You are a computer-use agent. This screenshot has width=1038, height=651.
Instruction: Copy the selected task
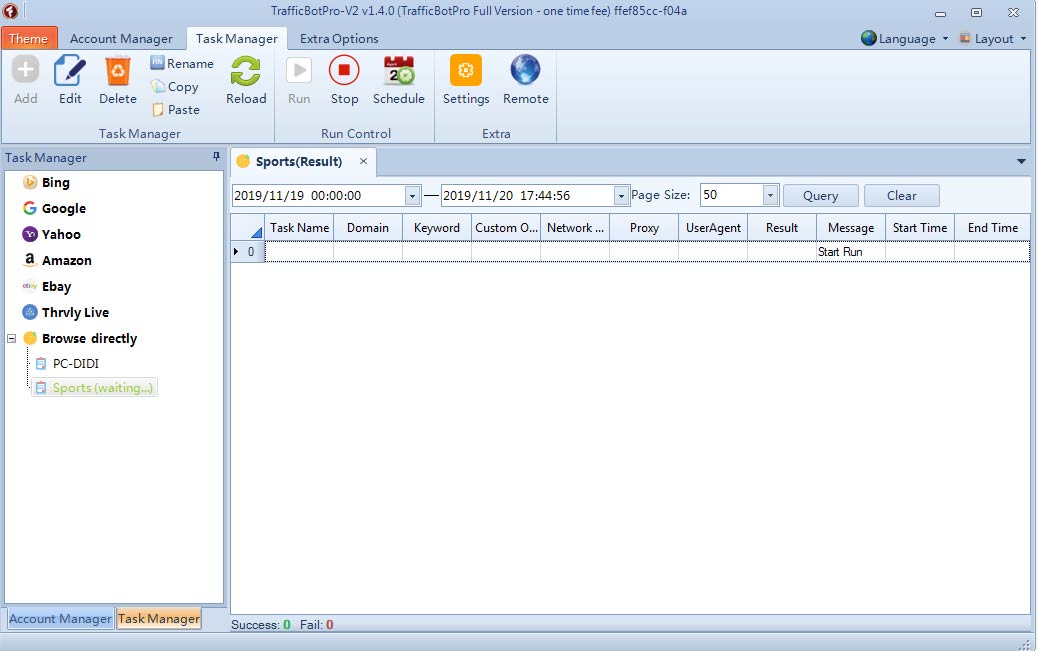[x=158, y=87]
